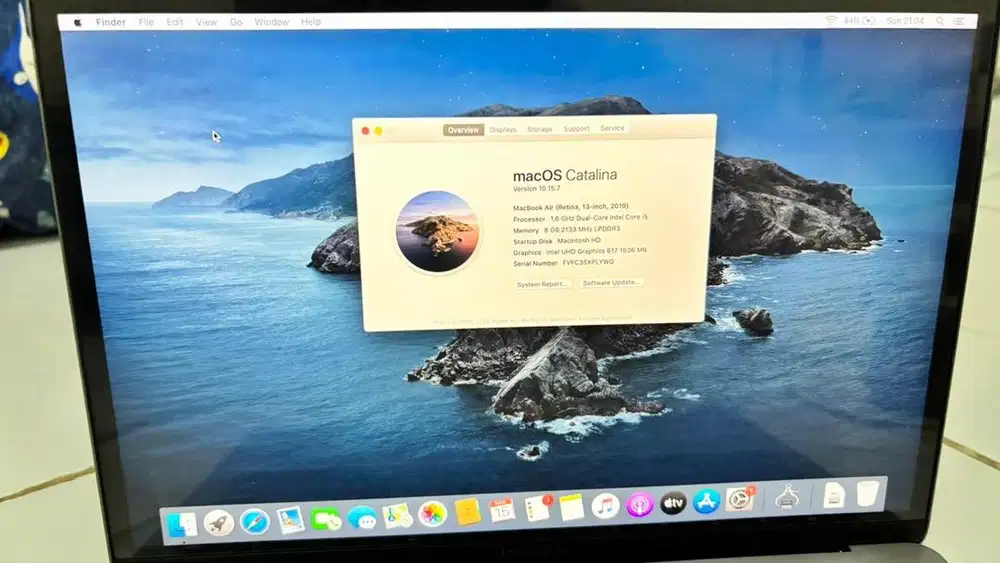Click the macOS Catalina title text

(565, 175)
